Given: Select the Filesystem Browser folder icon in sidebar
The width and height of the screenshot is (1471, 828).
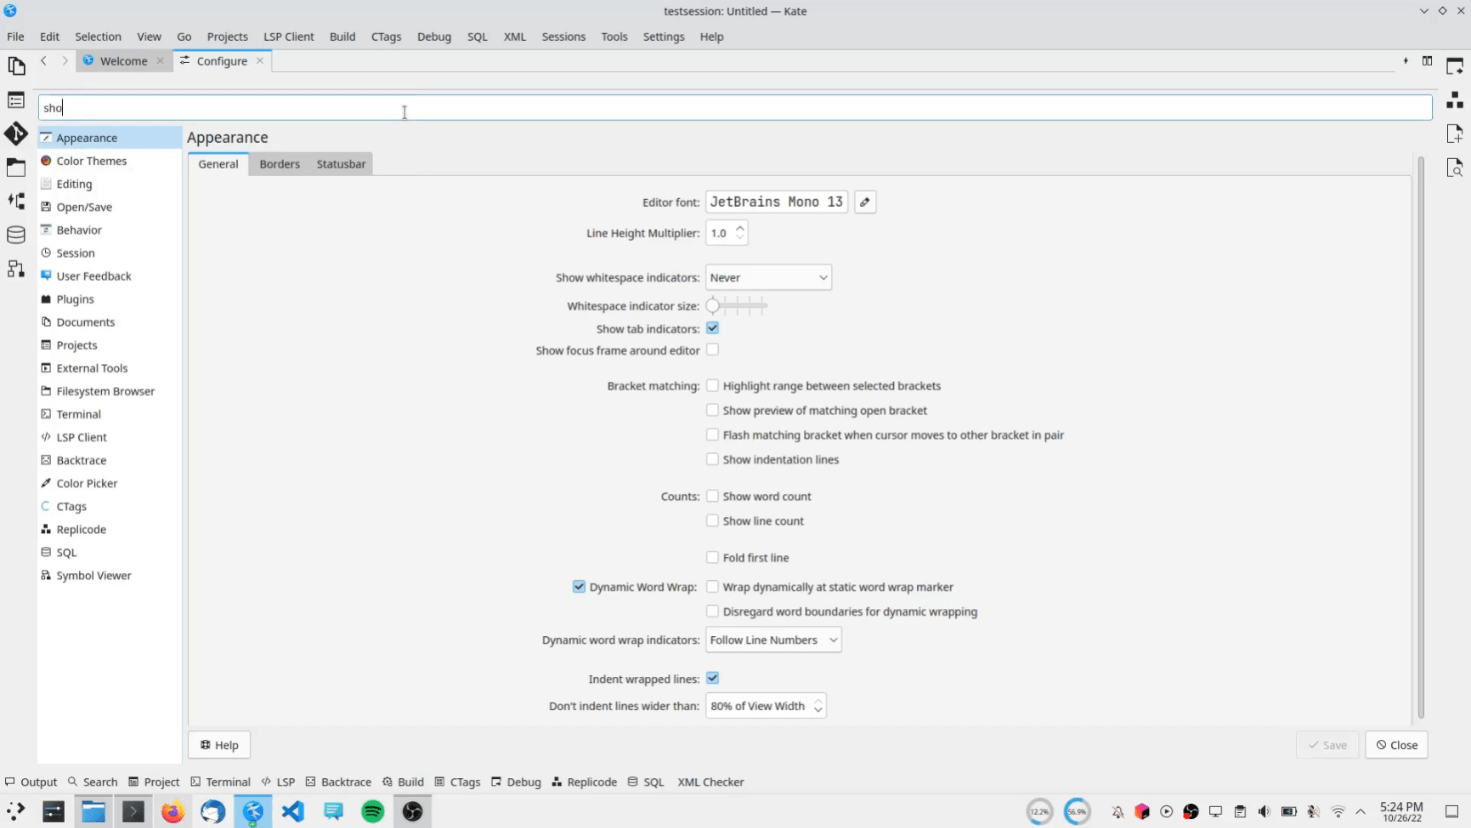Looking at the screenshot, I should click(16, 167).
